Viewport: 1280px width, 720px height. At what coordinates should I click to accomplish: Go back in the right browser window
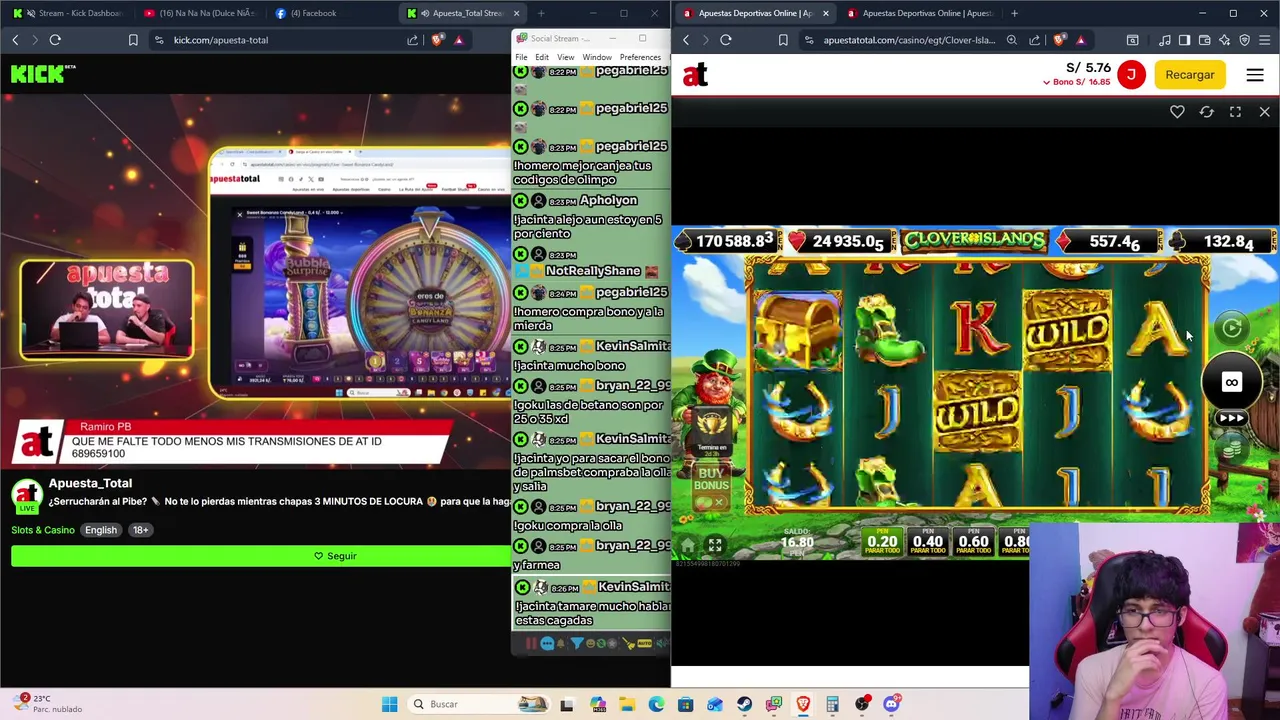[x=686, y=40]
